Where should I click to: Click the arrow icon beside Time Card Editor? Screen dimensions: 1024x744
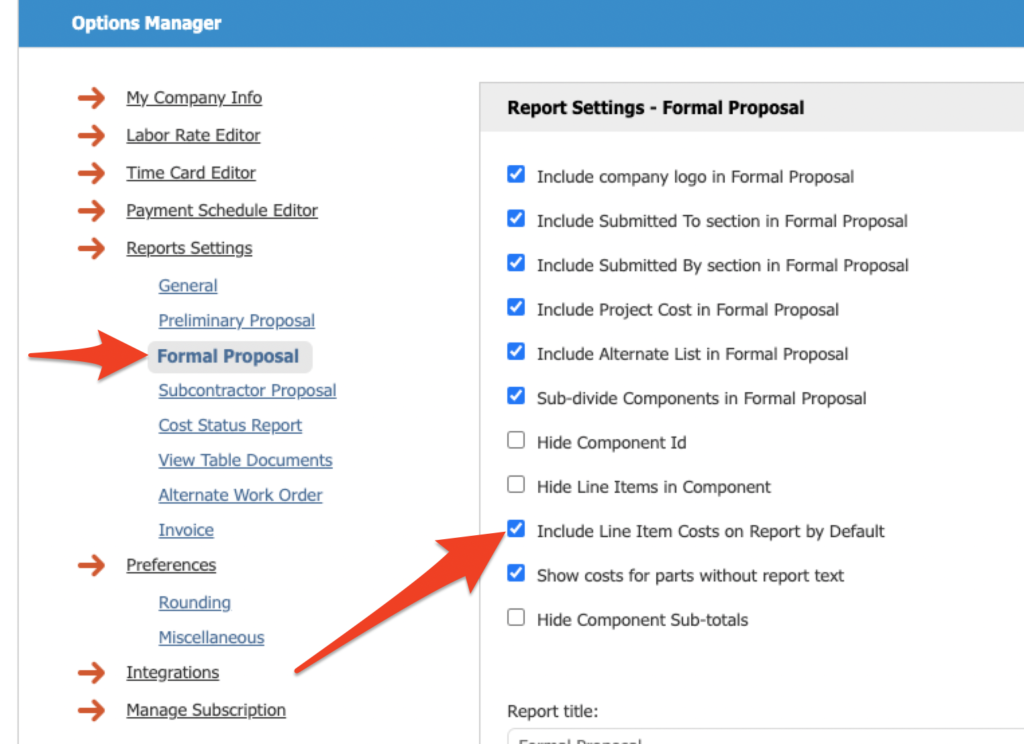coord(91,173)
